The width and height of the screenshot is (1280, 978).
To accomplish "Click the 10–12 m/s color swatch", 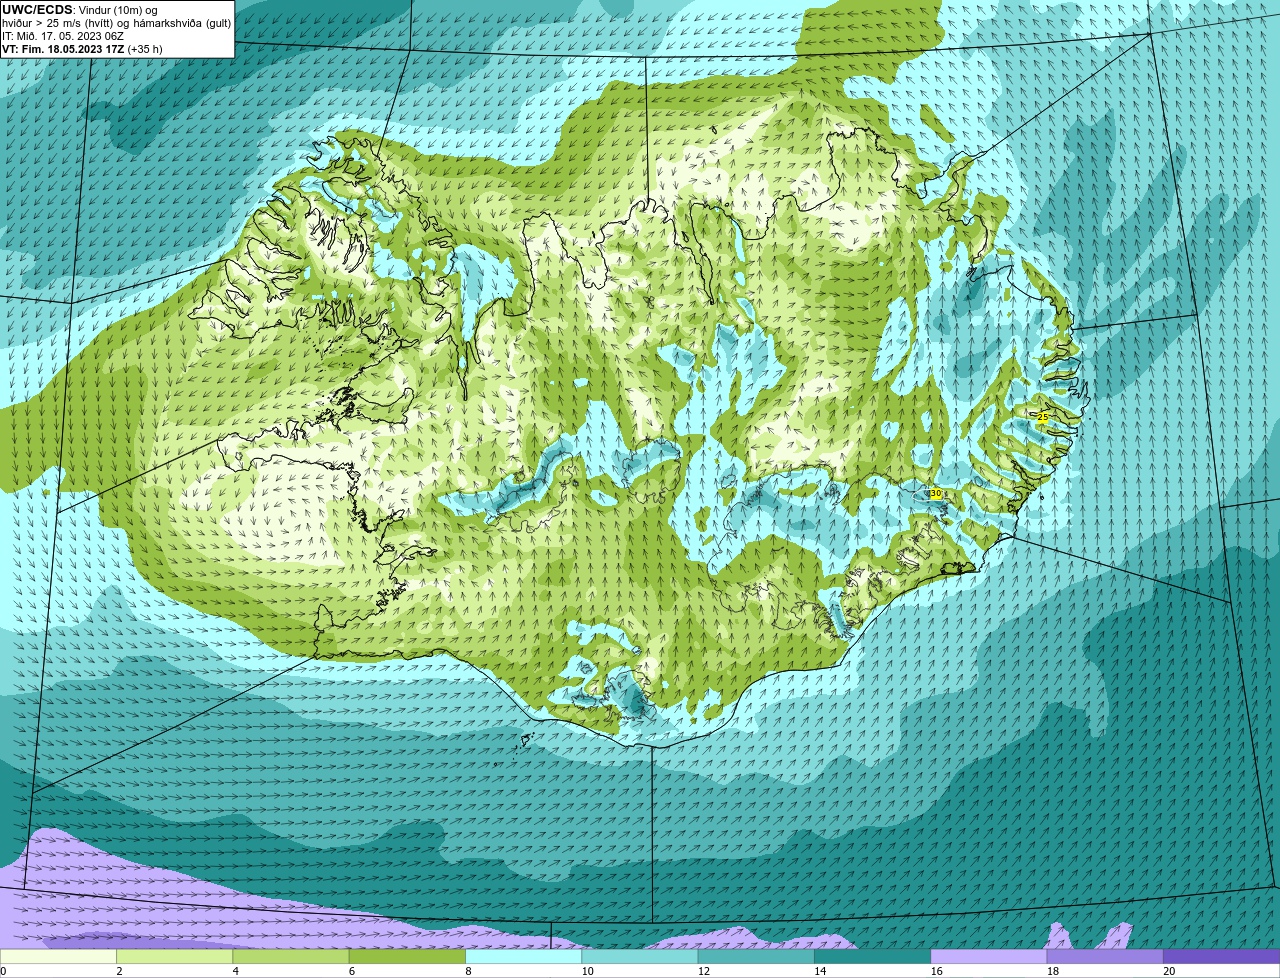I will [x=640, y=956].
